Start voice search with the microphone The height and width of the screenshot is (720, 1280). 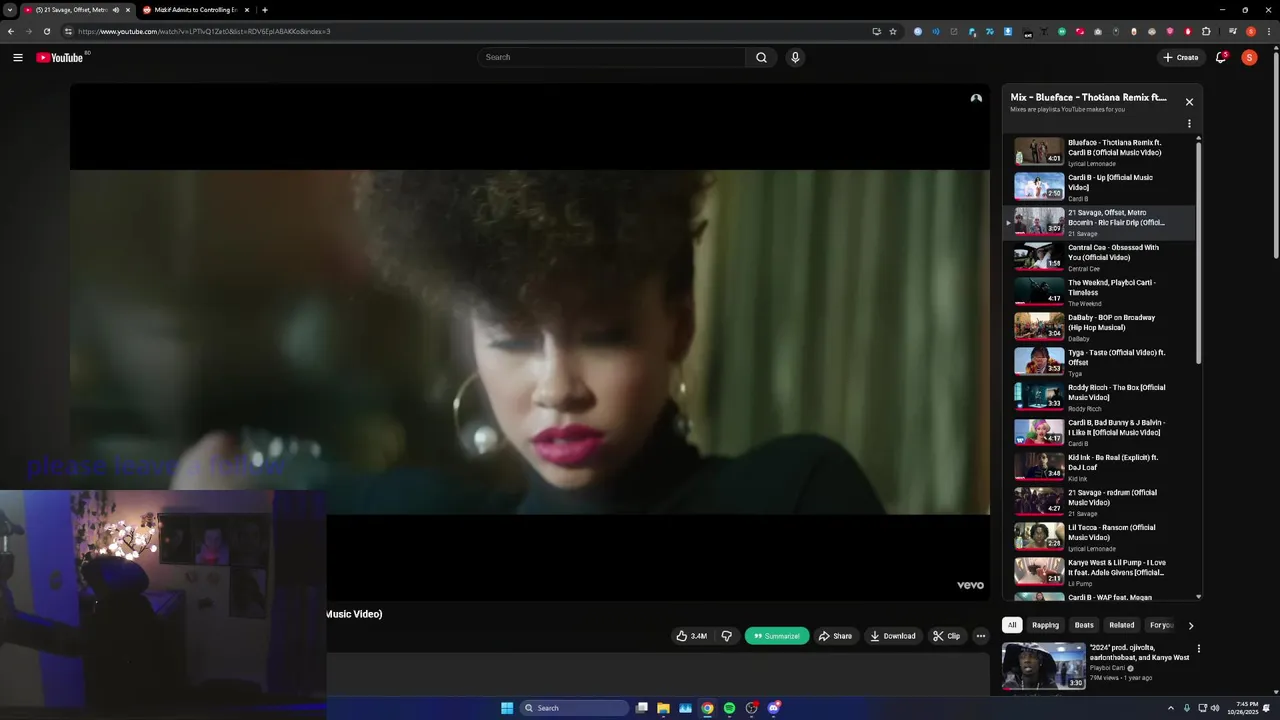(x=795, y=57)
